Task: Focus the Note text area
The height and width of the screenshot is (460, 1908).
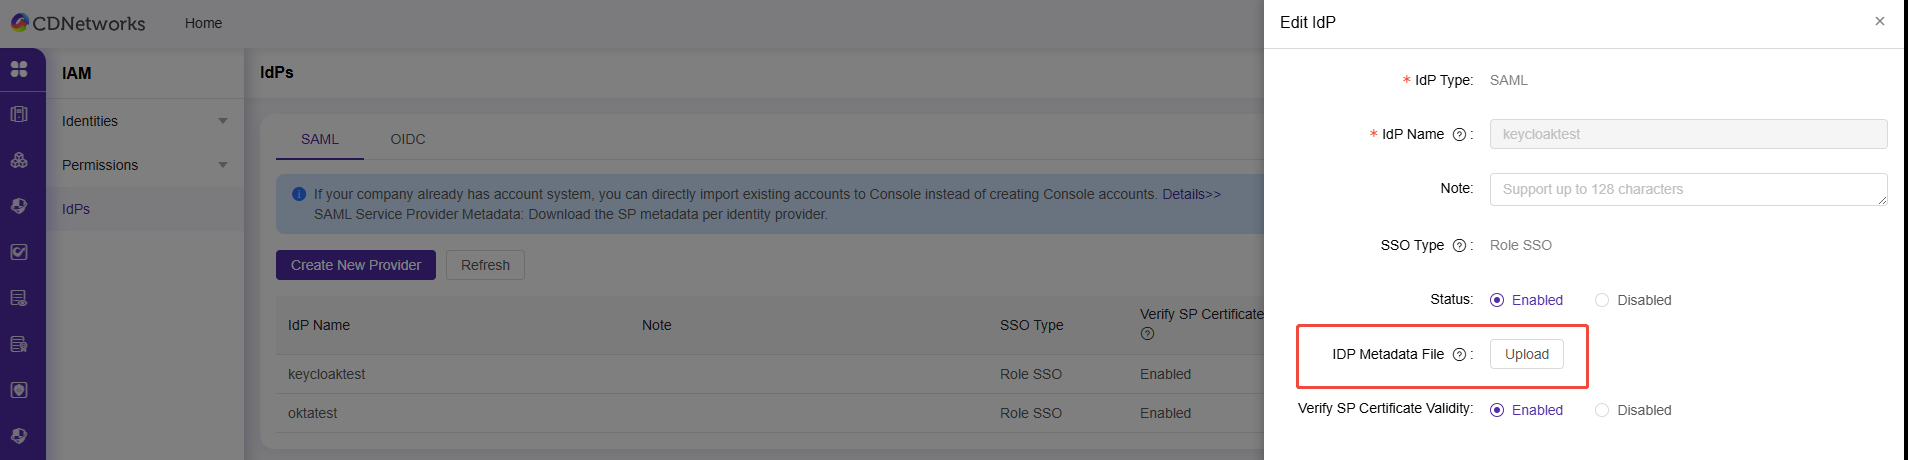Action: pos(1688,189)
